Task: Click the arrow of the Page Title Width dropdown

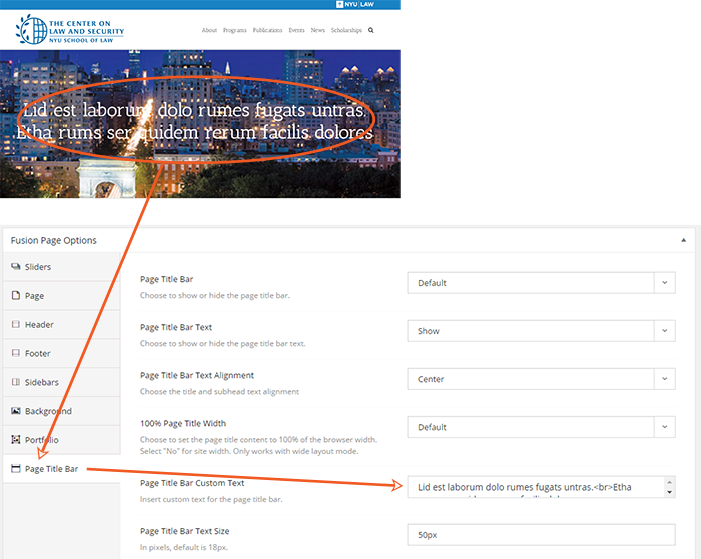Action: [x=665, y=427]
